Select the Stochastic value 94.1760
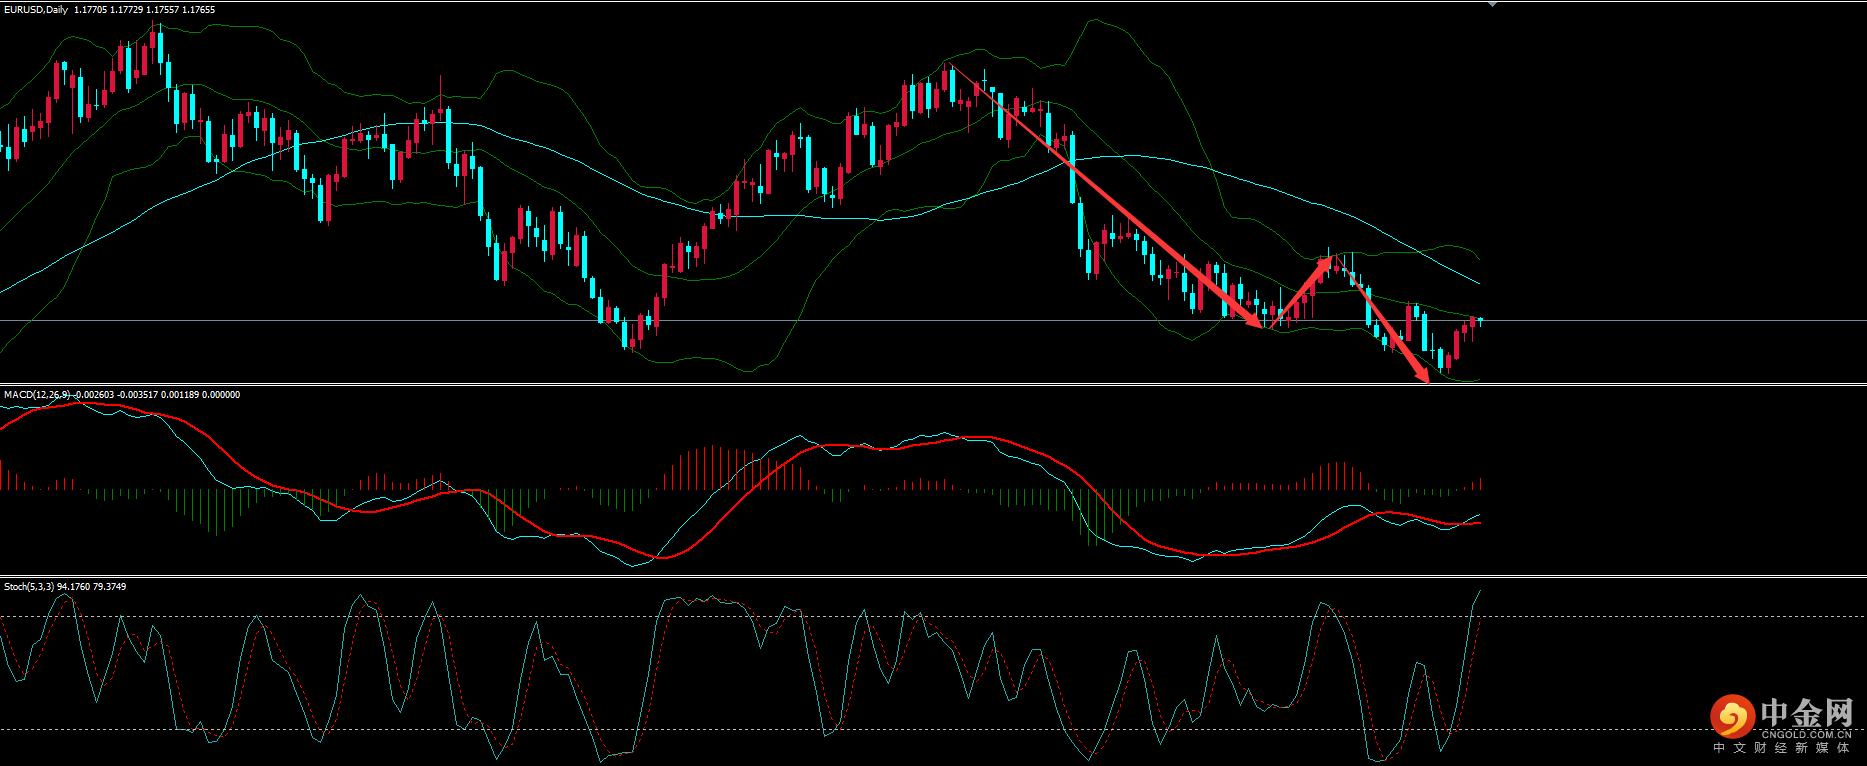The image size is (1867, 766). pos(73,587)
